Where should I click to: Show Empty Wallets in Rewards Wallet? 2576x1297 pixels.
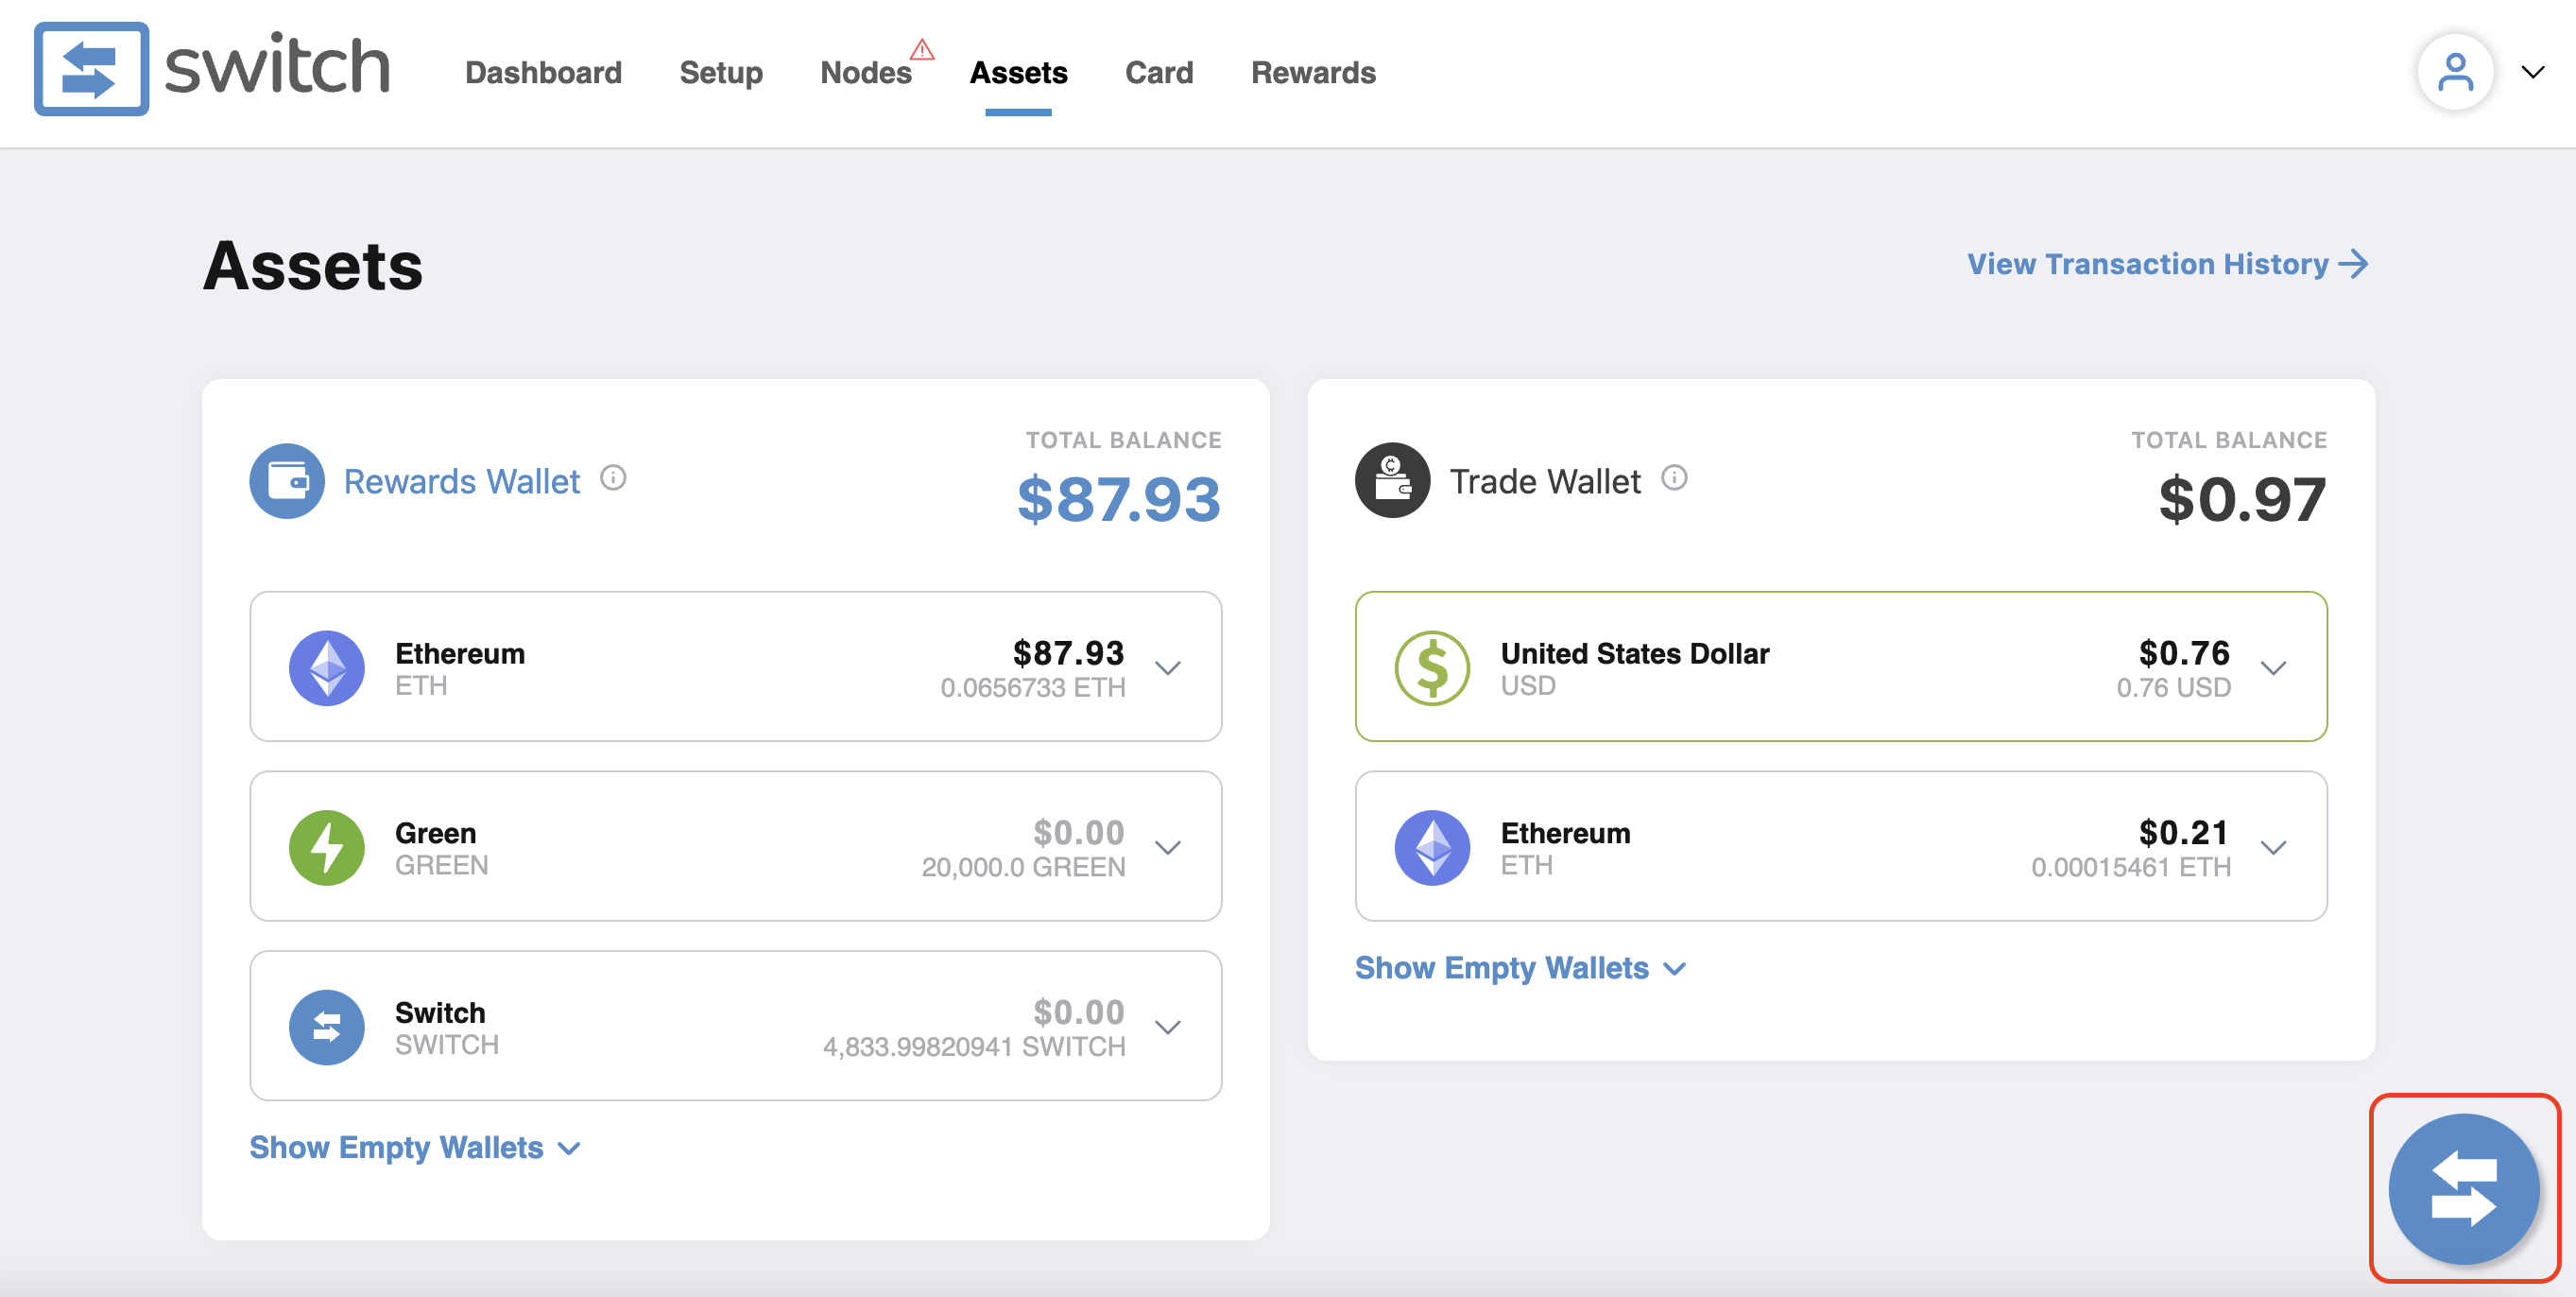tap(415, 1147)
